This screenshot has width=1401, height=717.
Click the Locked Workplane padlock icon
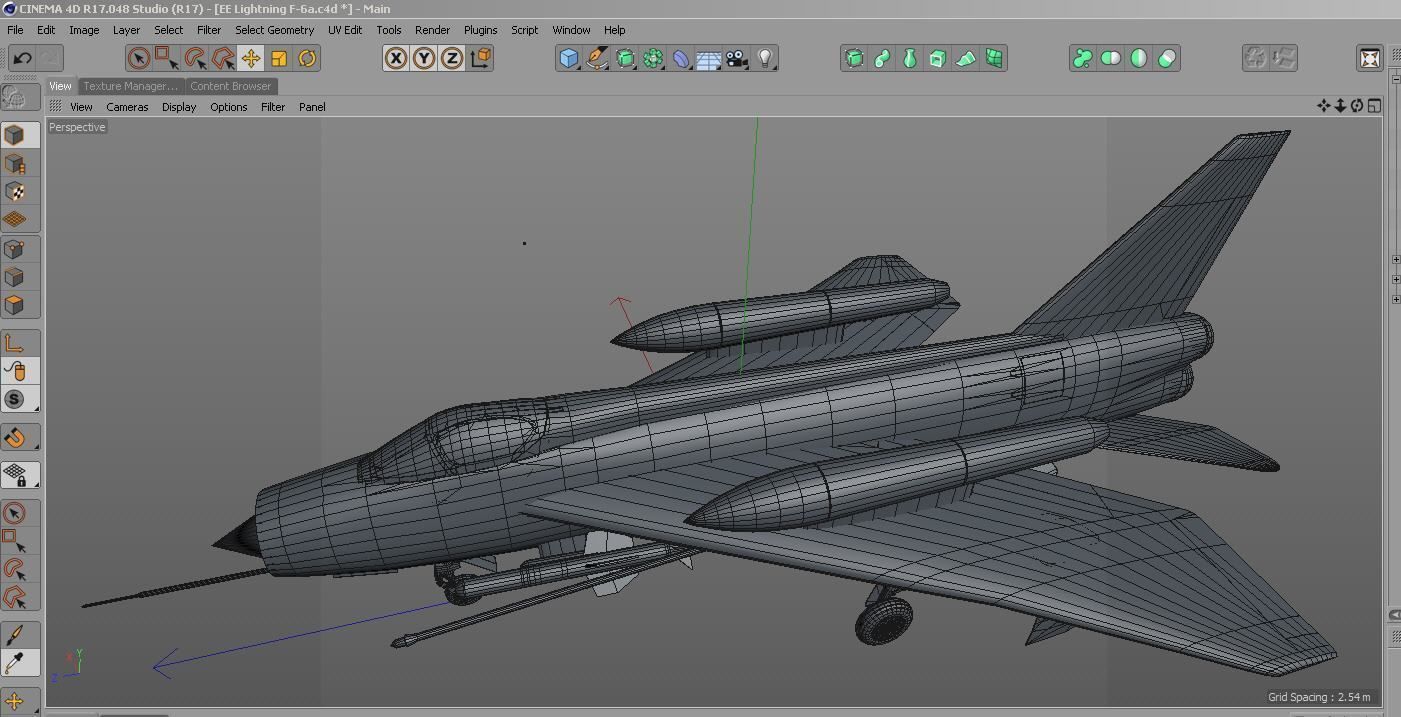15,475
